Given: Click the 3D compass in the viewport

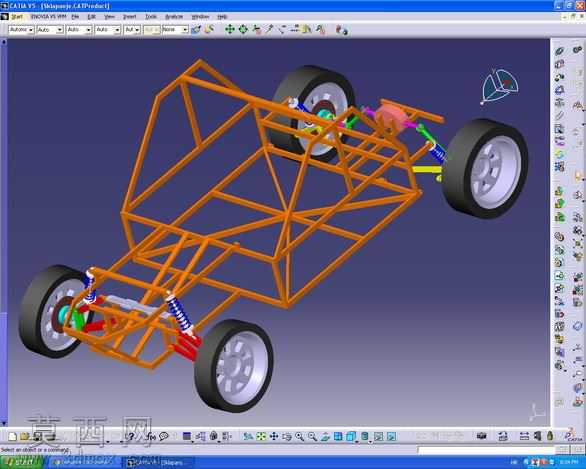Looking at the screenshot, I should 499,86.
